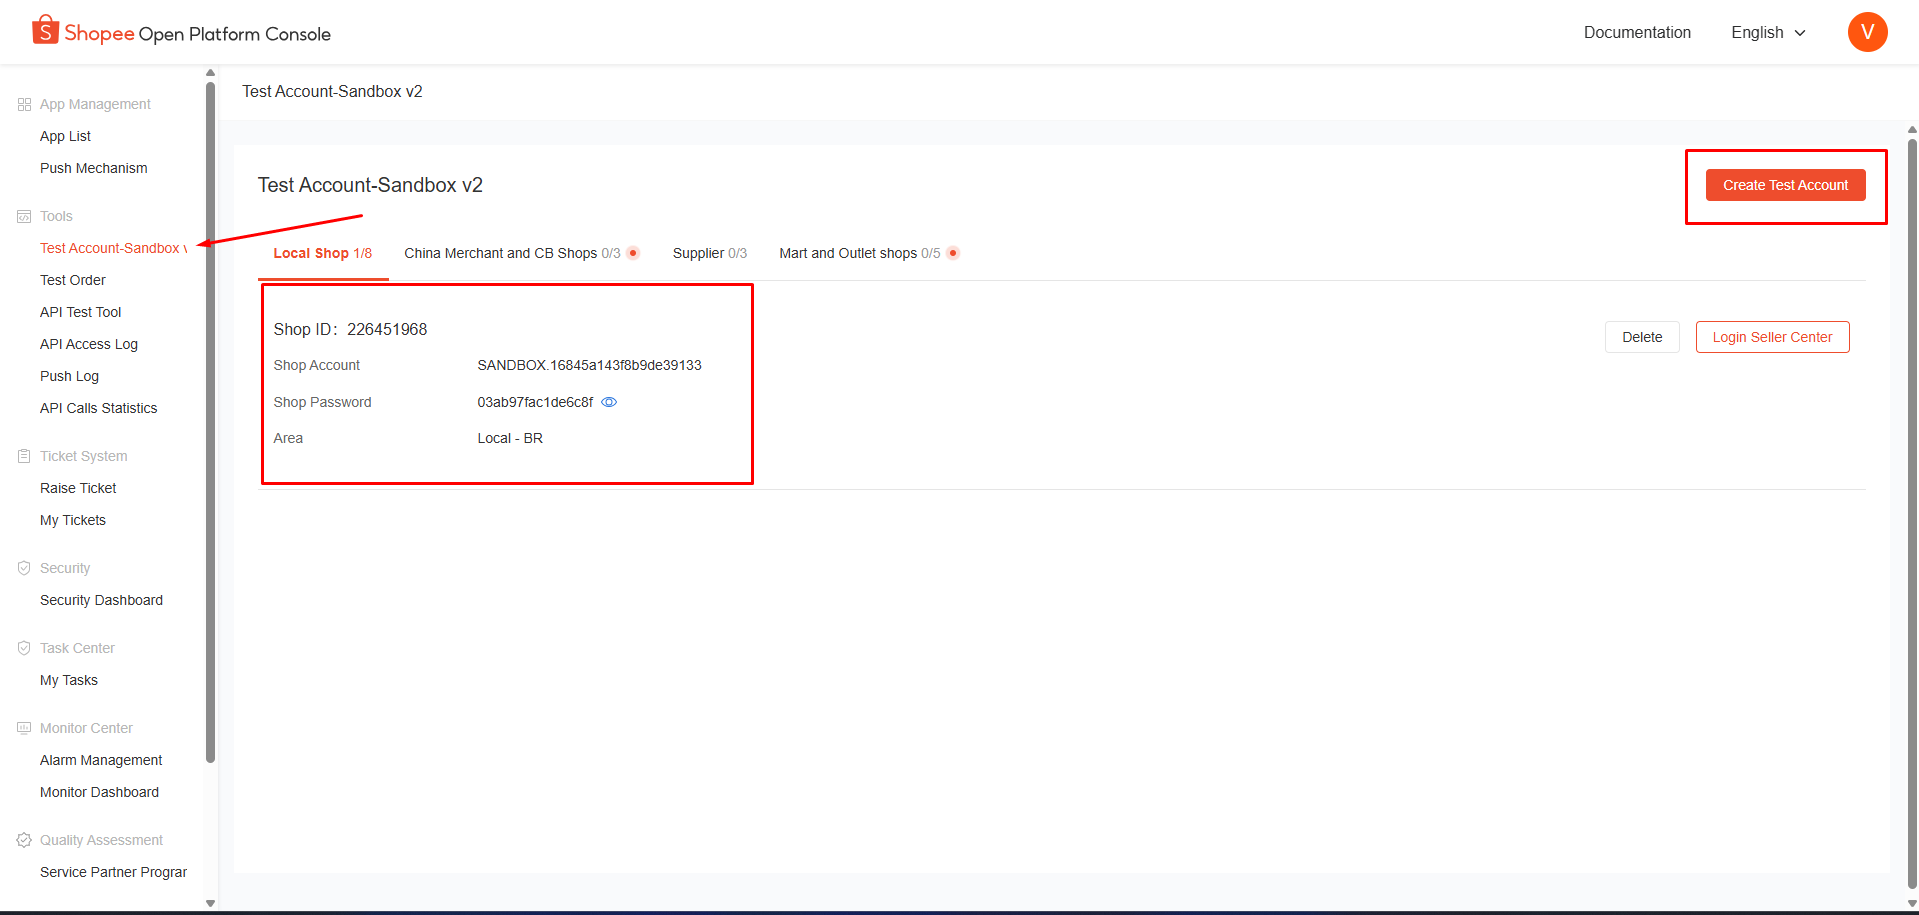
Task: Log in to Seller Center
Action: coord(1772,337)
